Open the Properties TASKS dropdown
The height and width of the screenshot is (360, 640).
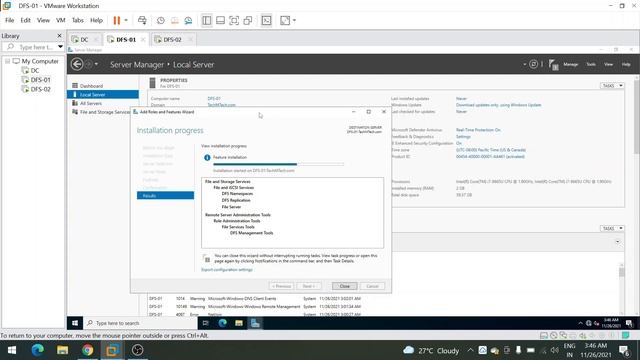[612, 86]
